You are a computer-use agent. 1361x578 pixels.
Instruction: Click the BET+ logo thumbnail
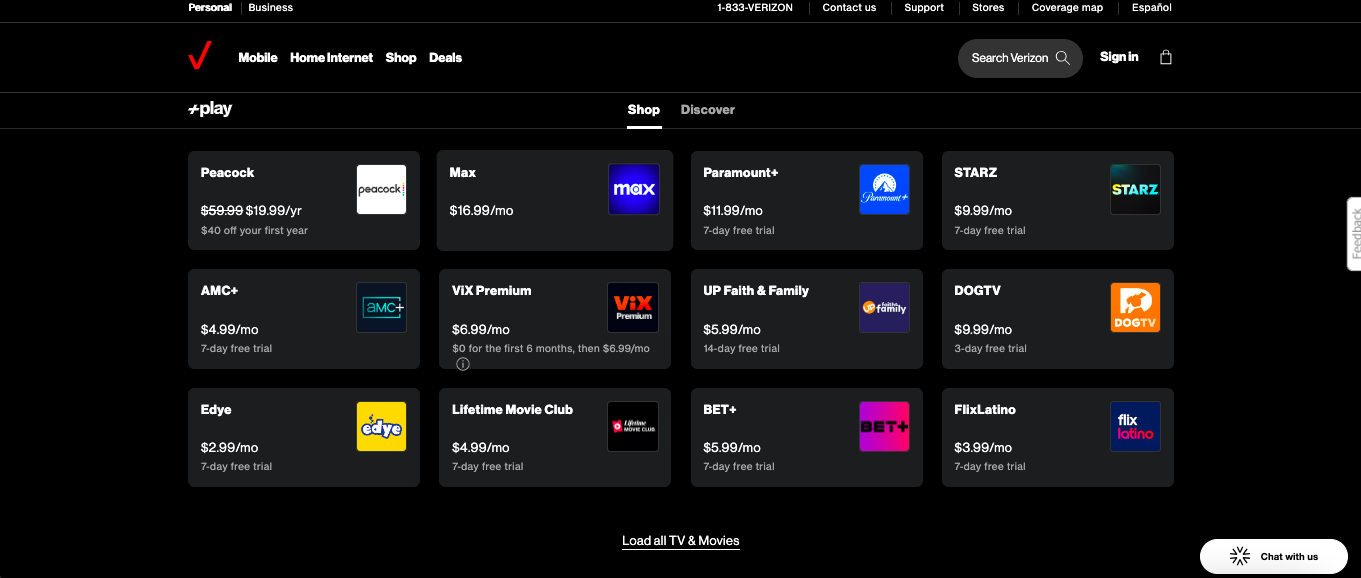[x=884, y=426]
